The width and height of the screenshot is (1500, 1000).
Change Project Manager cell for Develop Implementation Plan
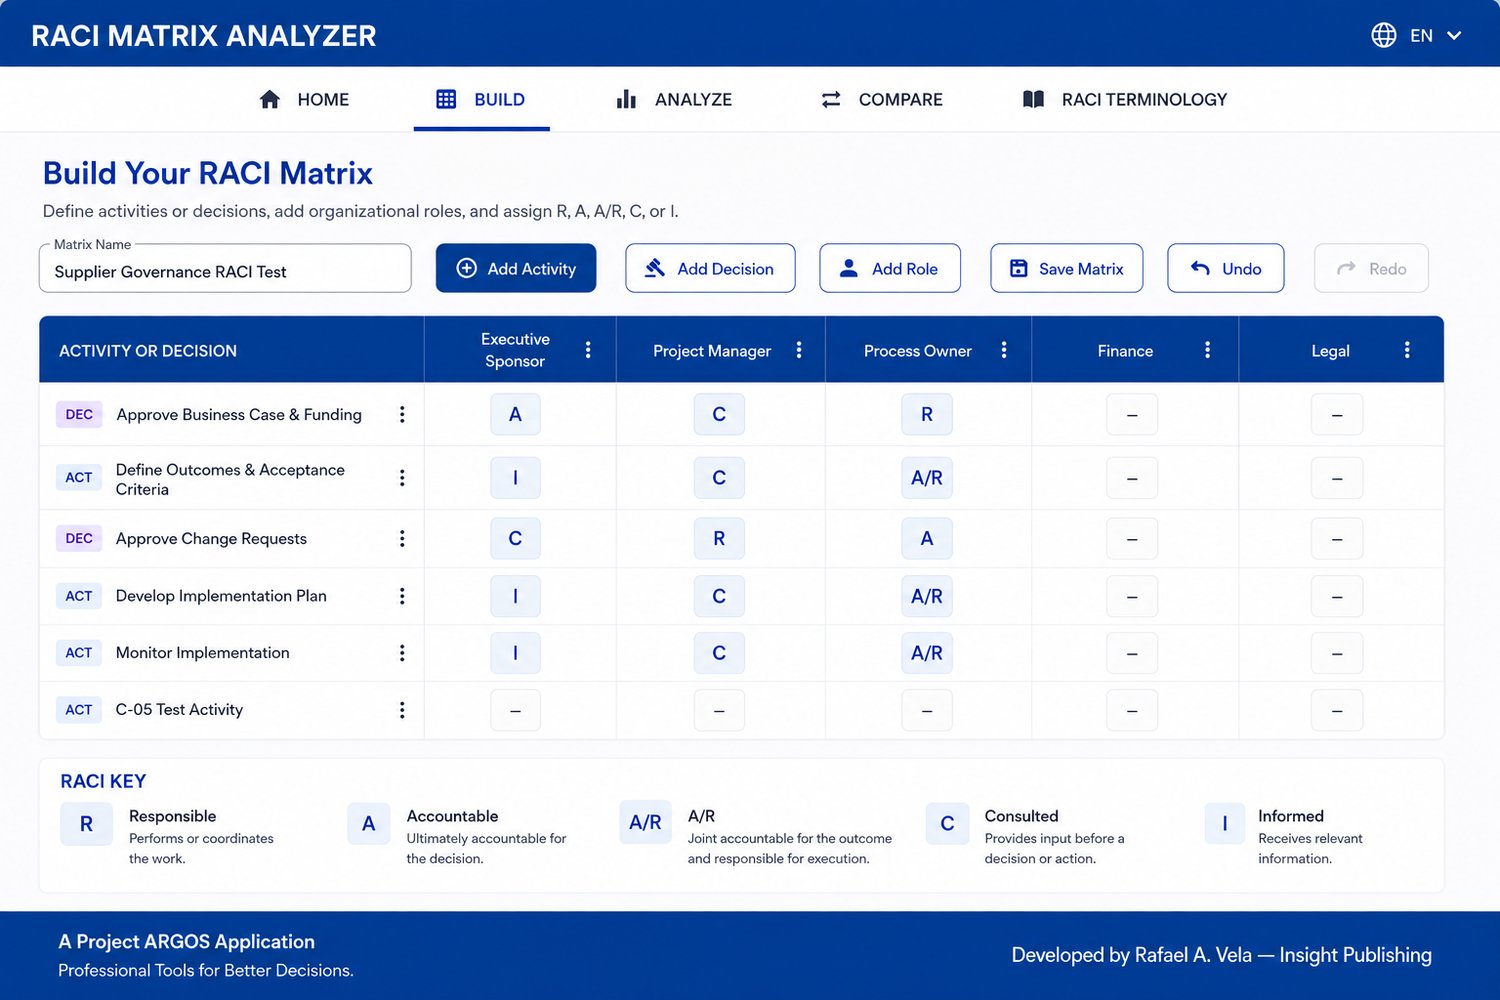719,596
